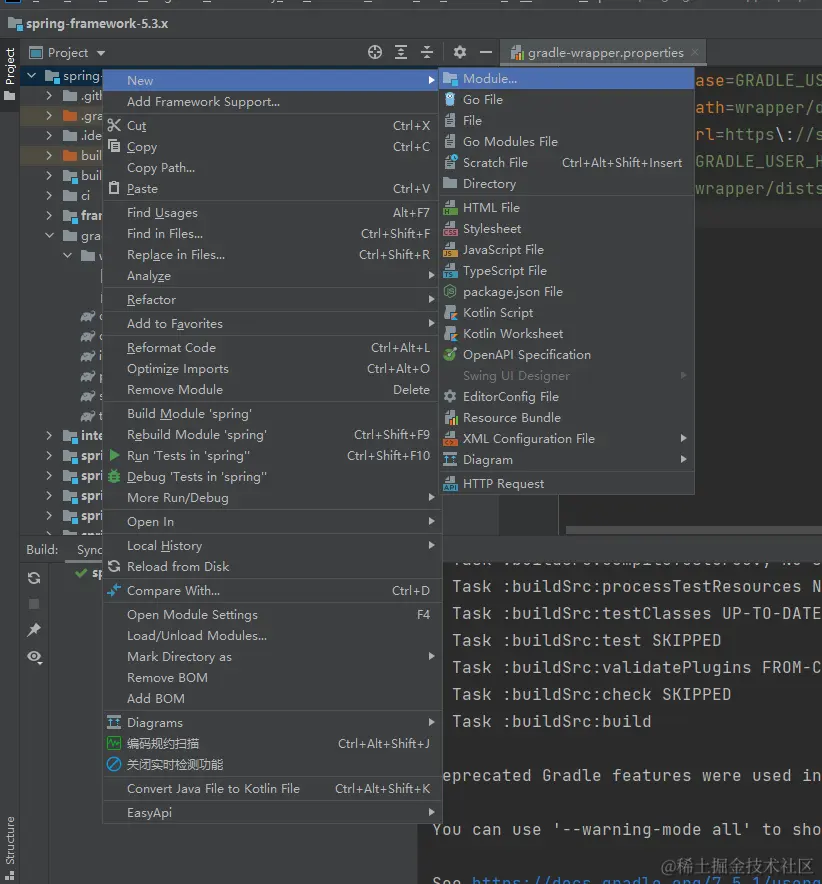The width and height of the screenshot is (822, 884).
Task: Click the Build panel rerun sync icon
Action: point(34,578)
